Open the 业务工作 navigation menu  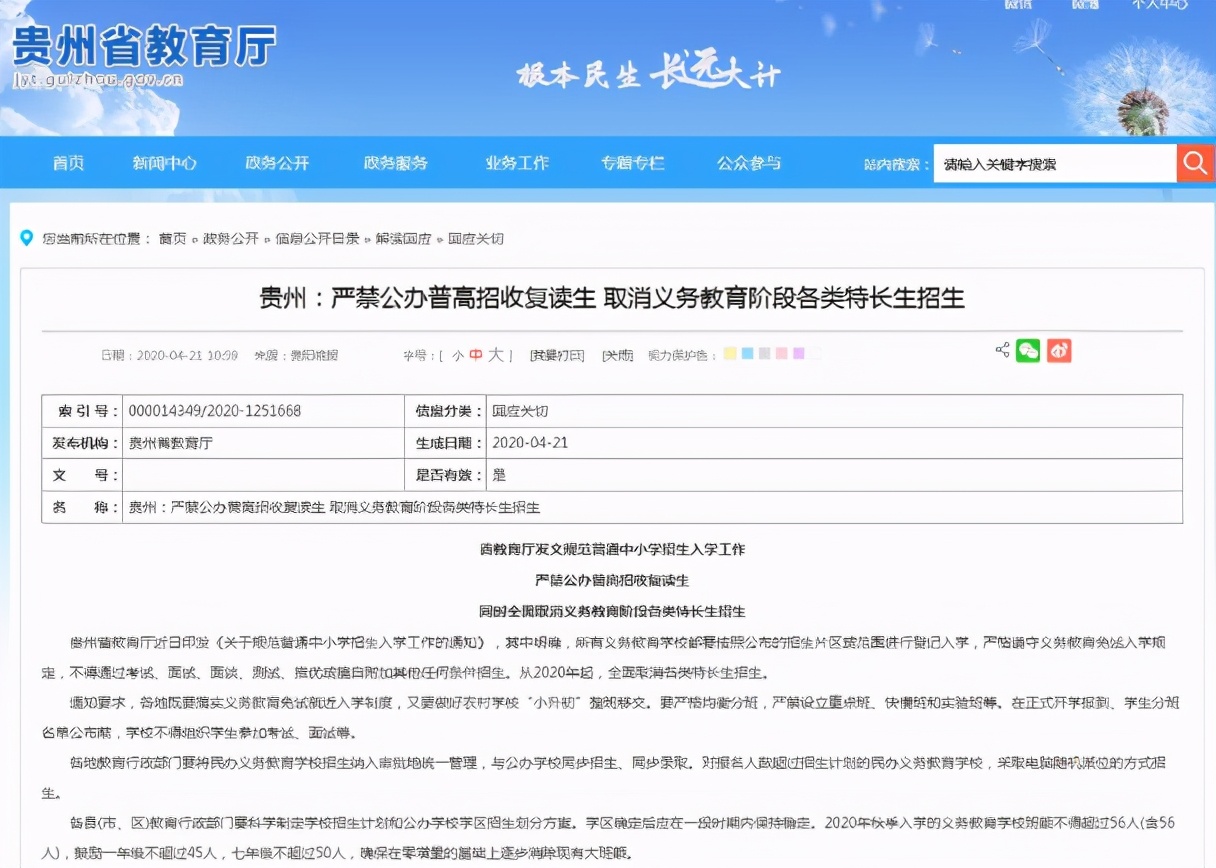(x=515, y=163)
